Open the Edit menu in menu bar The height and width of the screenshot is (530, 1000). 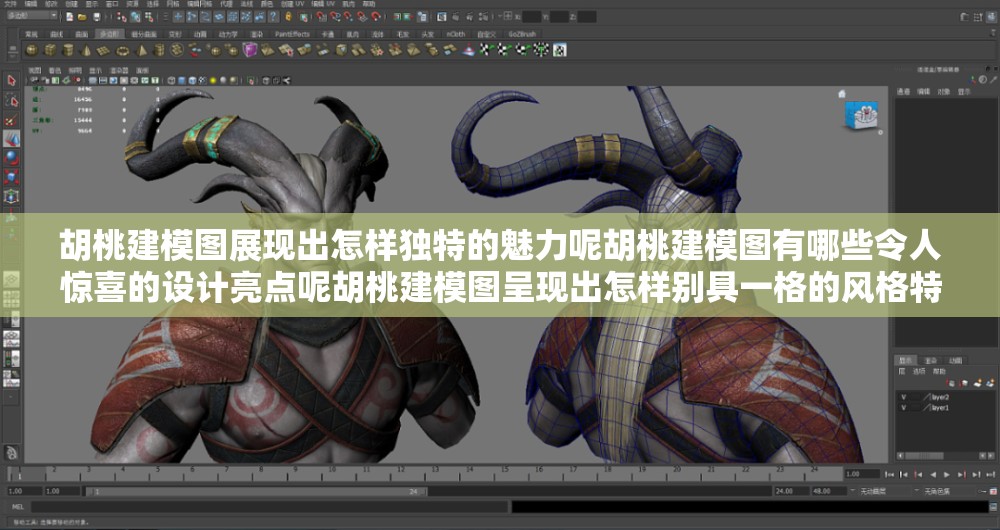tap(31, 4)
